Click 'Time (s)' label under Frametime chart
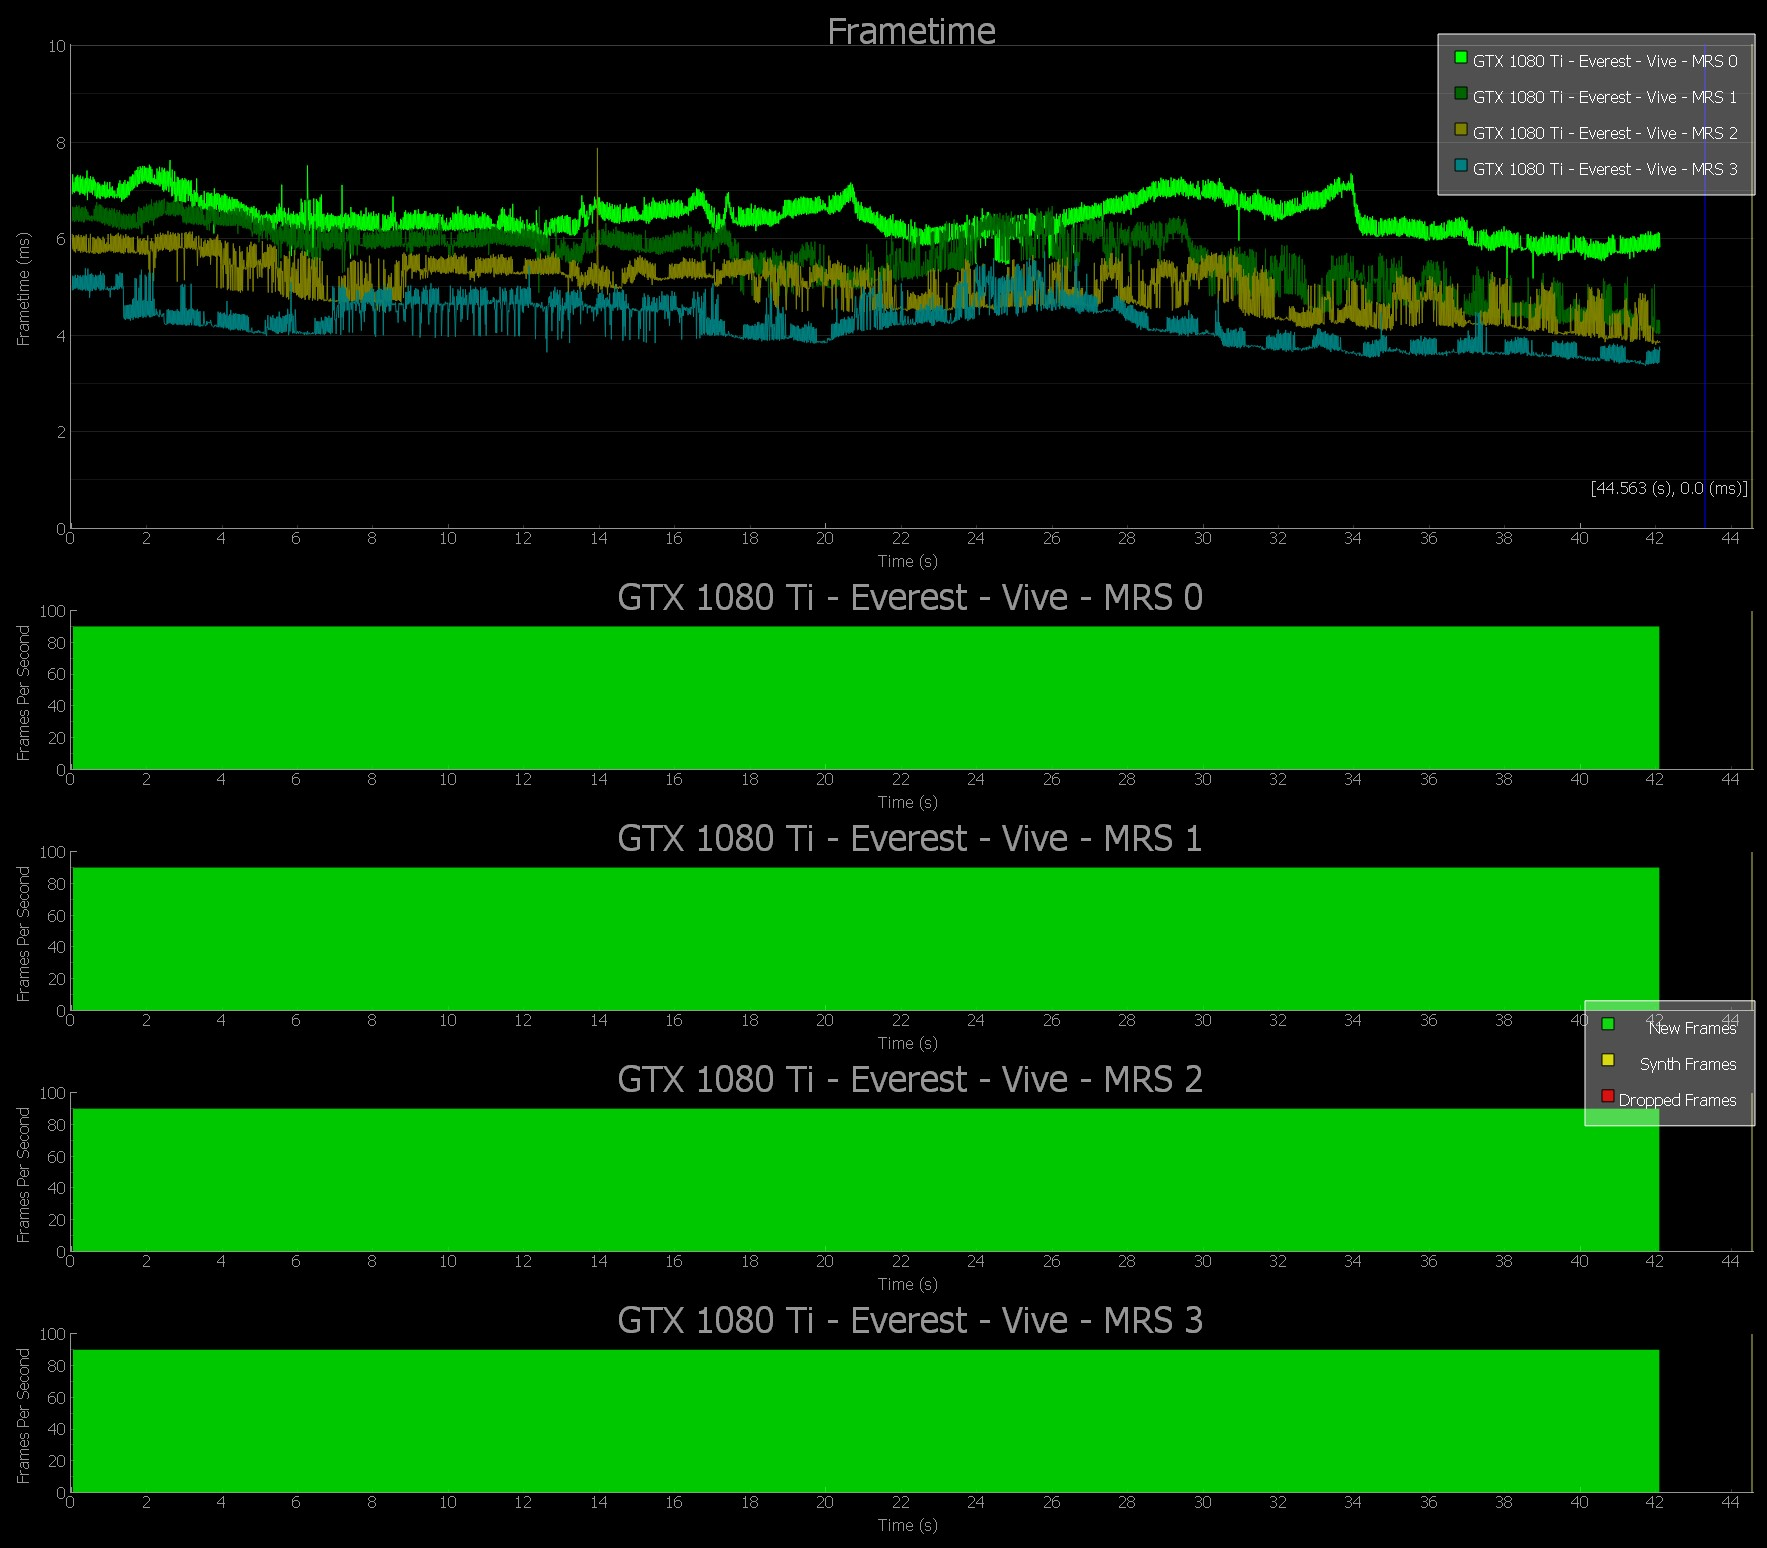This screenshot has width=1767, height=1548. coord(907,561)
